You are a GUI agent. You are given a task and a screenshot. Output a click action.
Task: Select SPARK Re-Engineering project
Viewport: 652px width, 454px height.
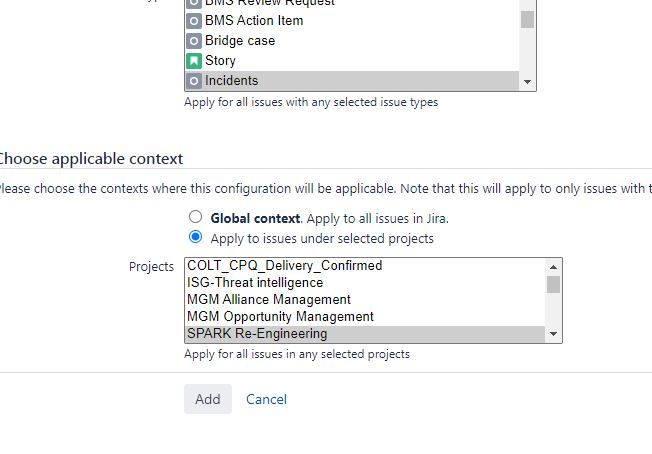coord(365,334)
